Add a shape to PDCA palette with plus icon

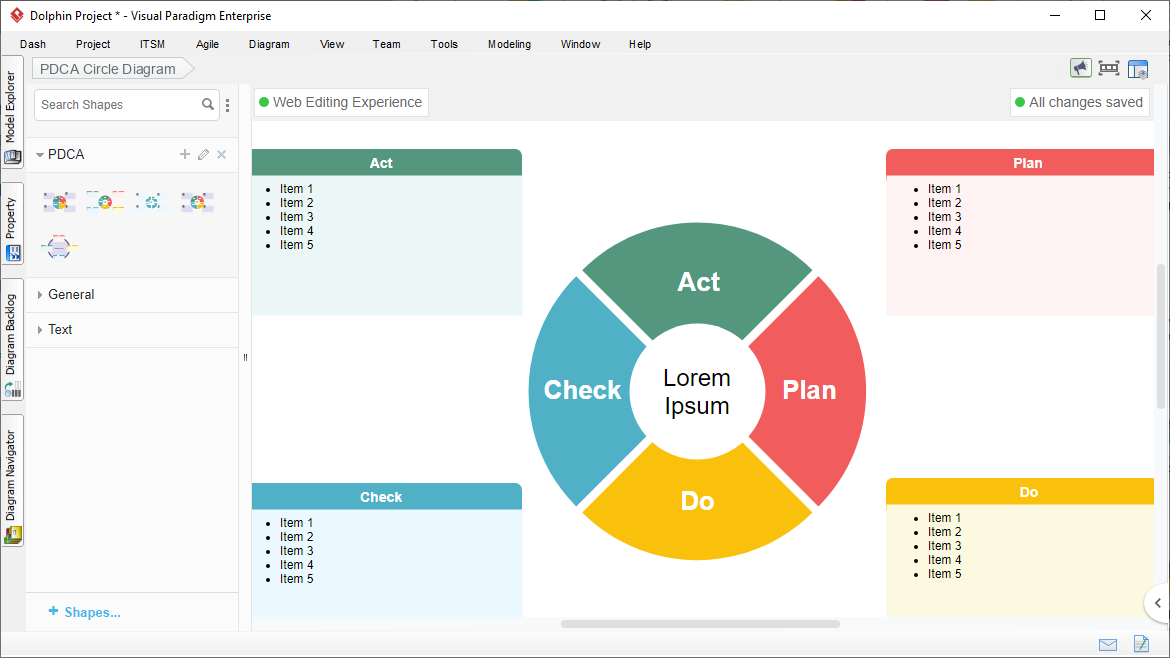pyautogui.click(x=184, y=154)
